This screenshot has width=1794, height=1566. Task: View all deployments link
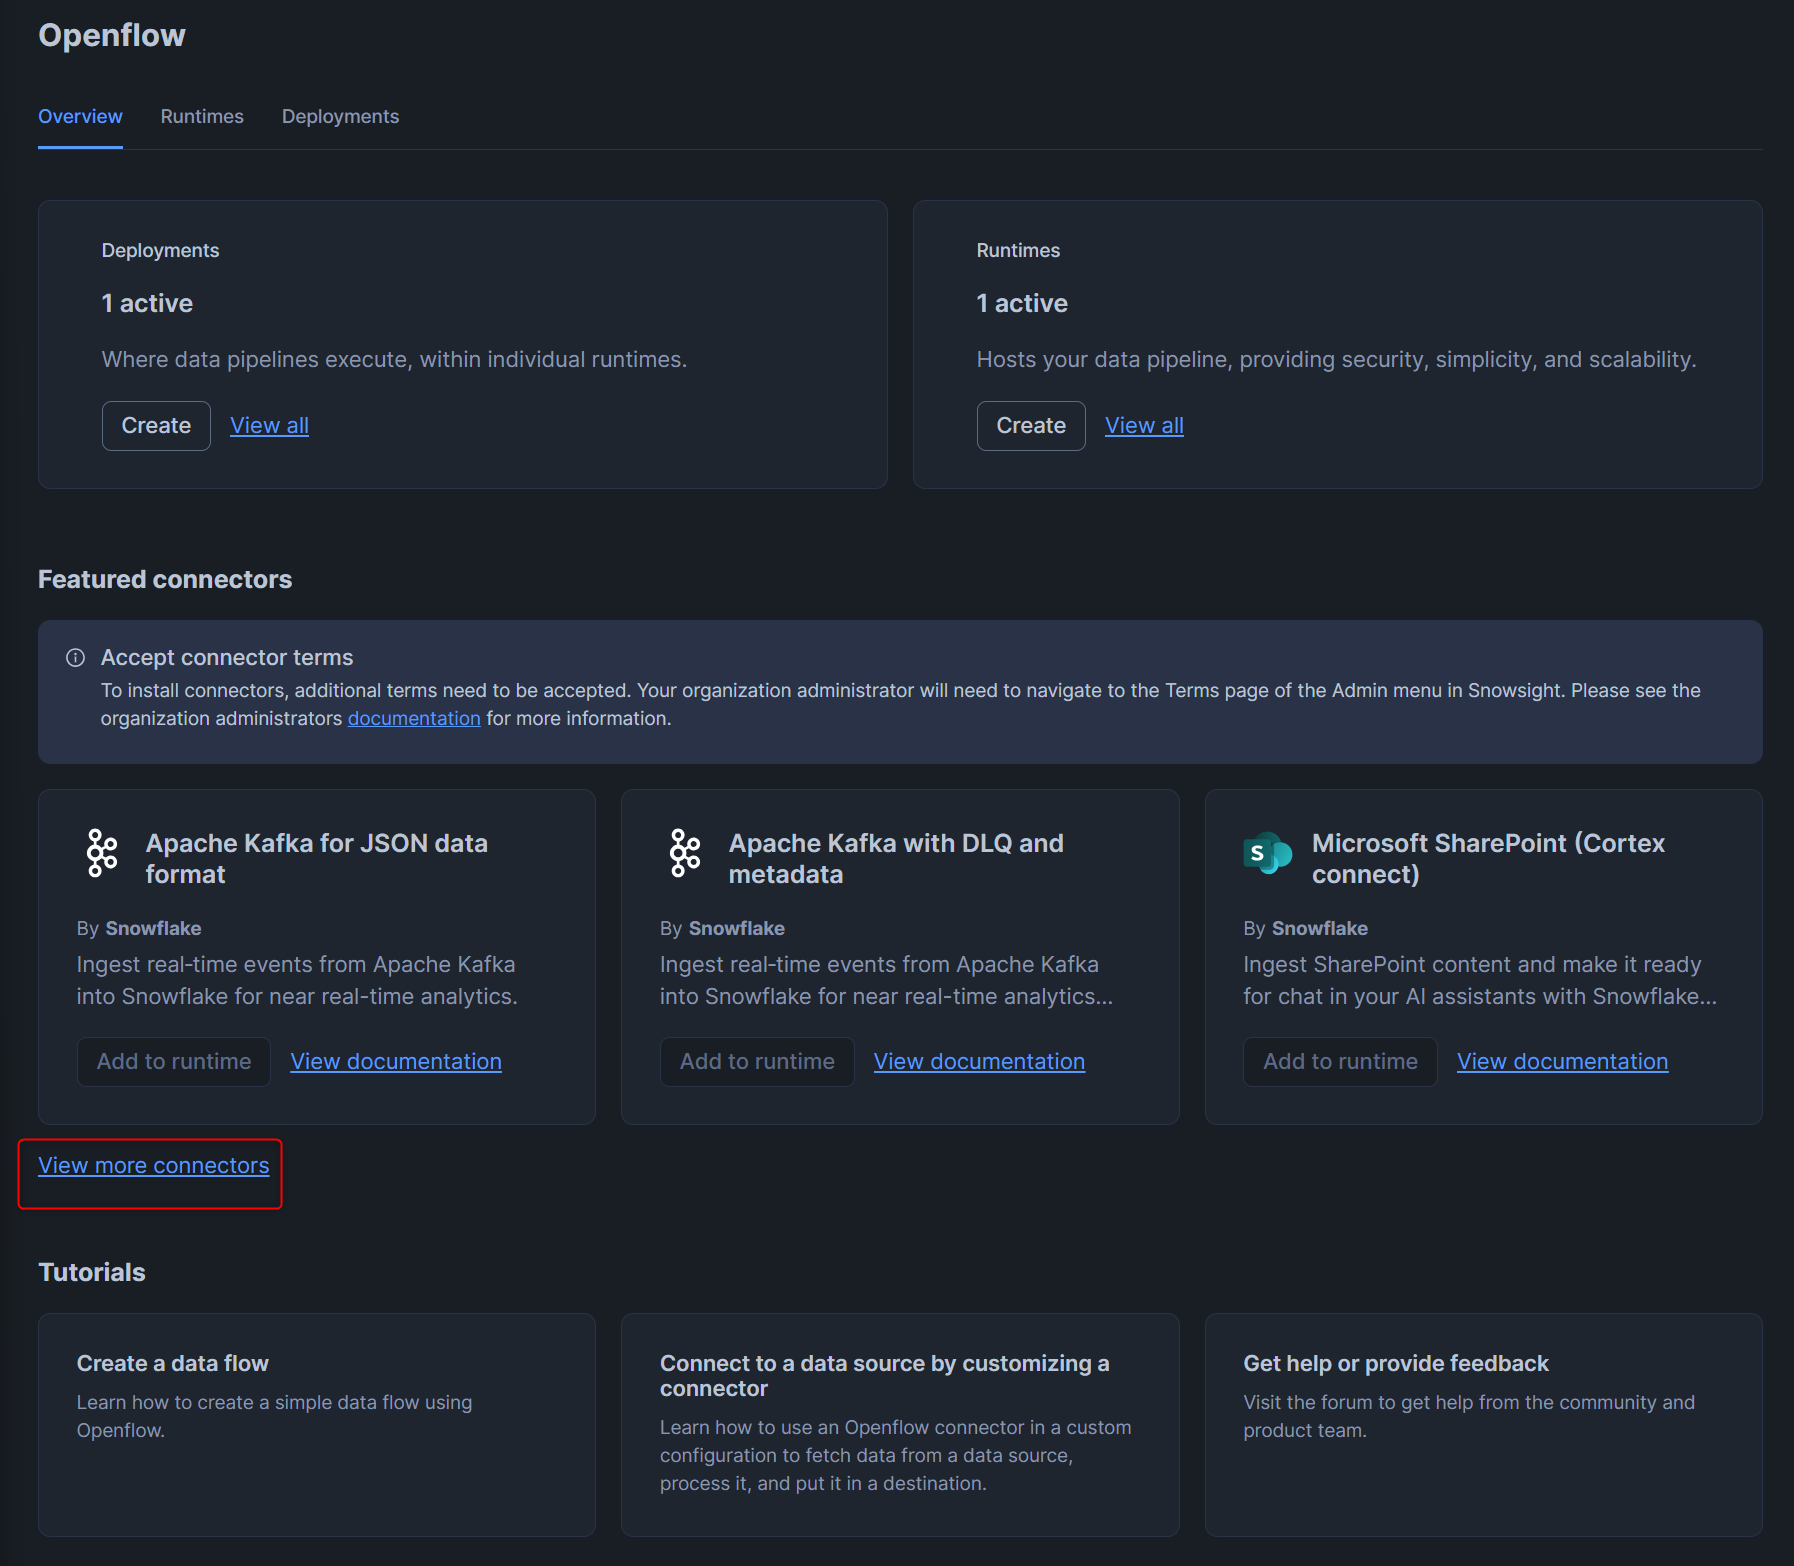click(x=269, y=426)
